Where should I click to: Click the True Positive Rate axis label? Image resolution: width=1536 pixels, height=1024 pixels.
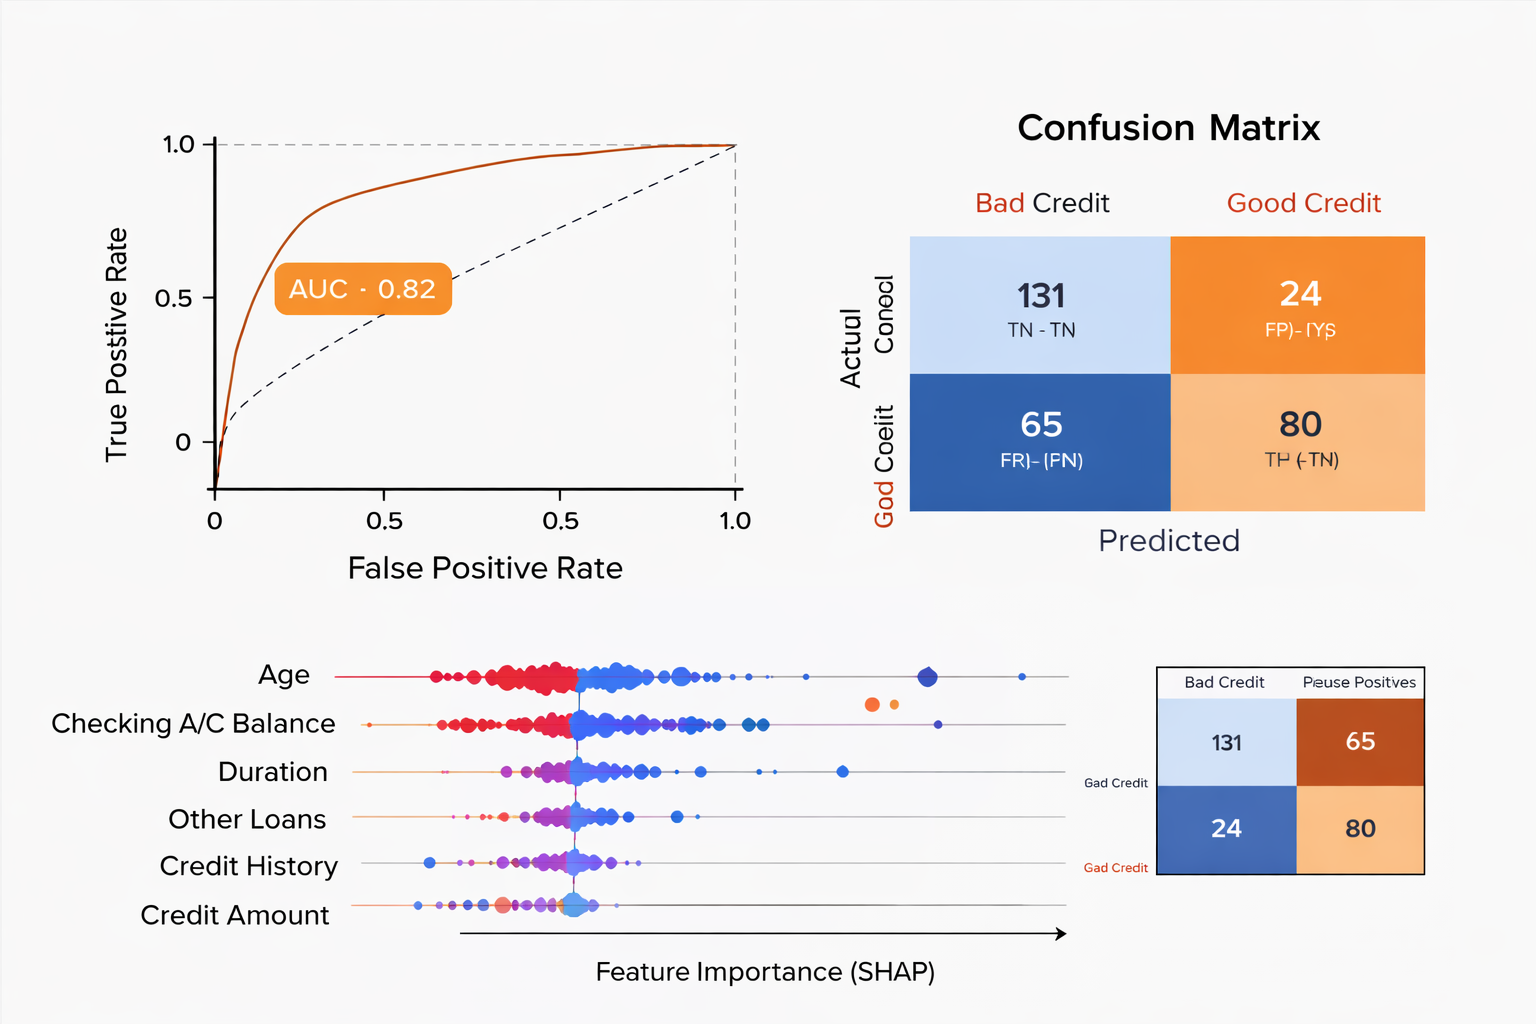pos(117,344)
